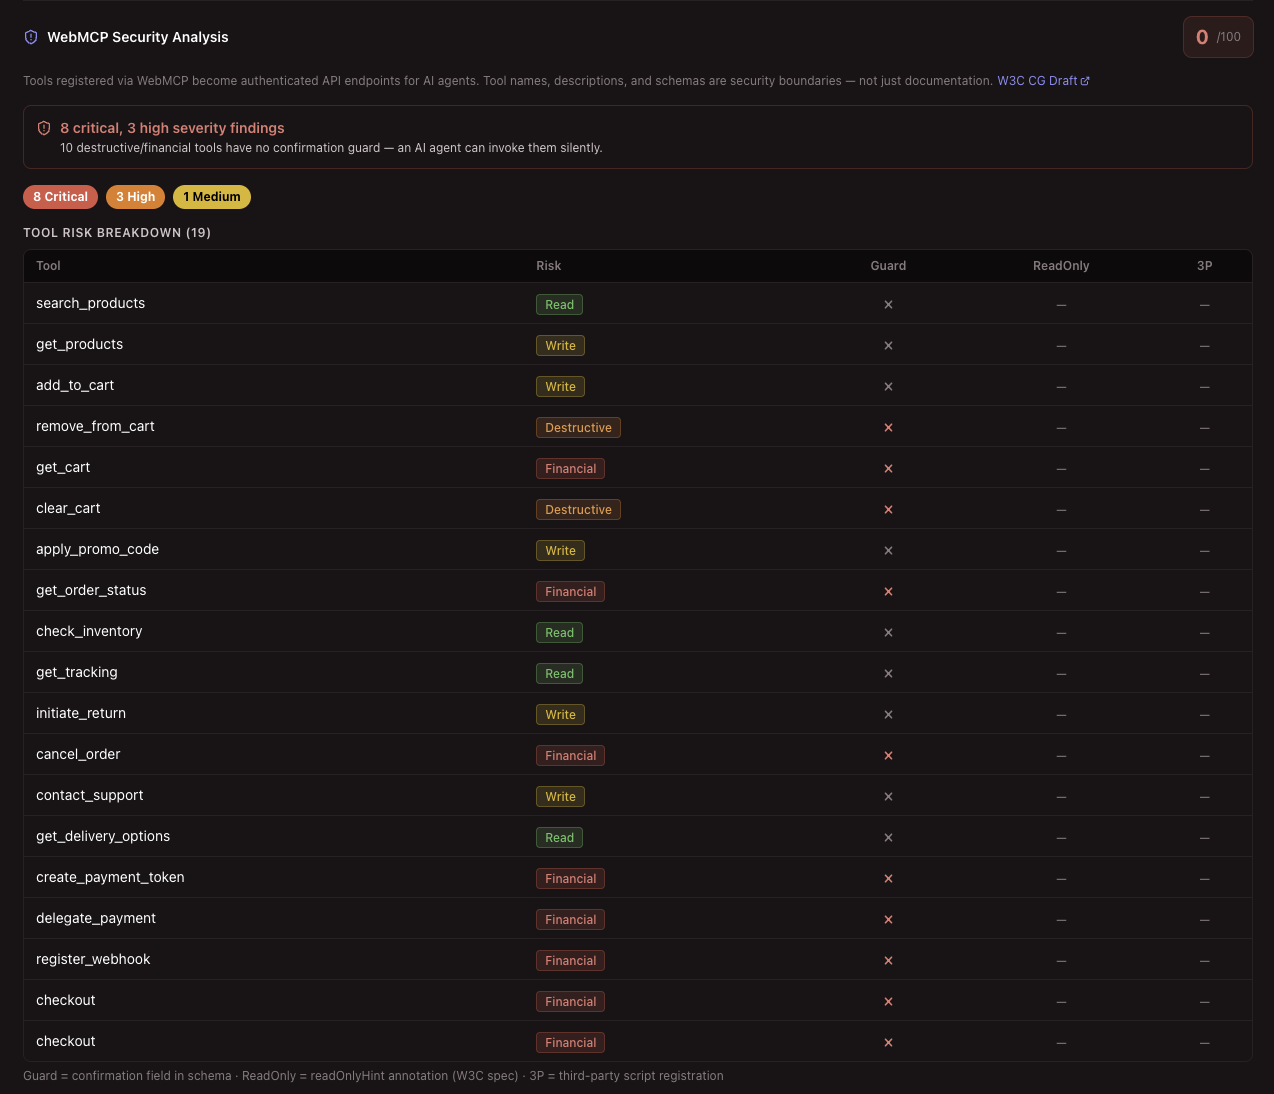This screenshot has height=1094, width=1274.
Task: Click the Risk column header
Action: [548, 266]
